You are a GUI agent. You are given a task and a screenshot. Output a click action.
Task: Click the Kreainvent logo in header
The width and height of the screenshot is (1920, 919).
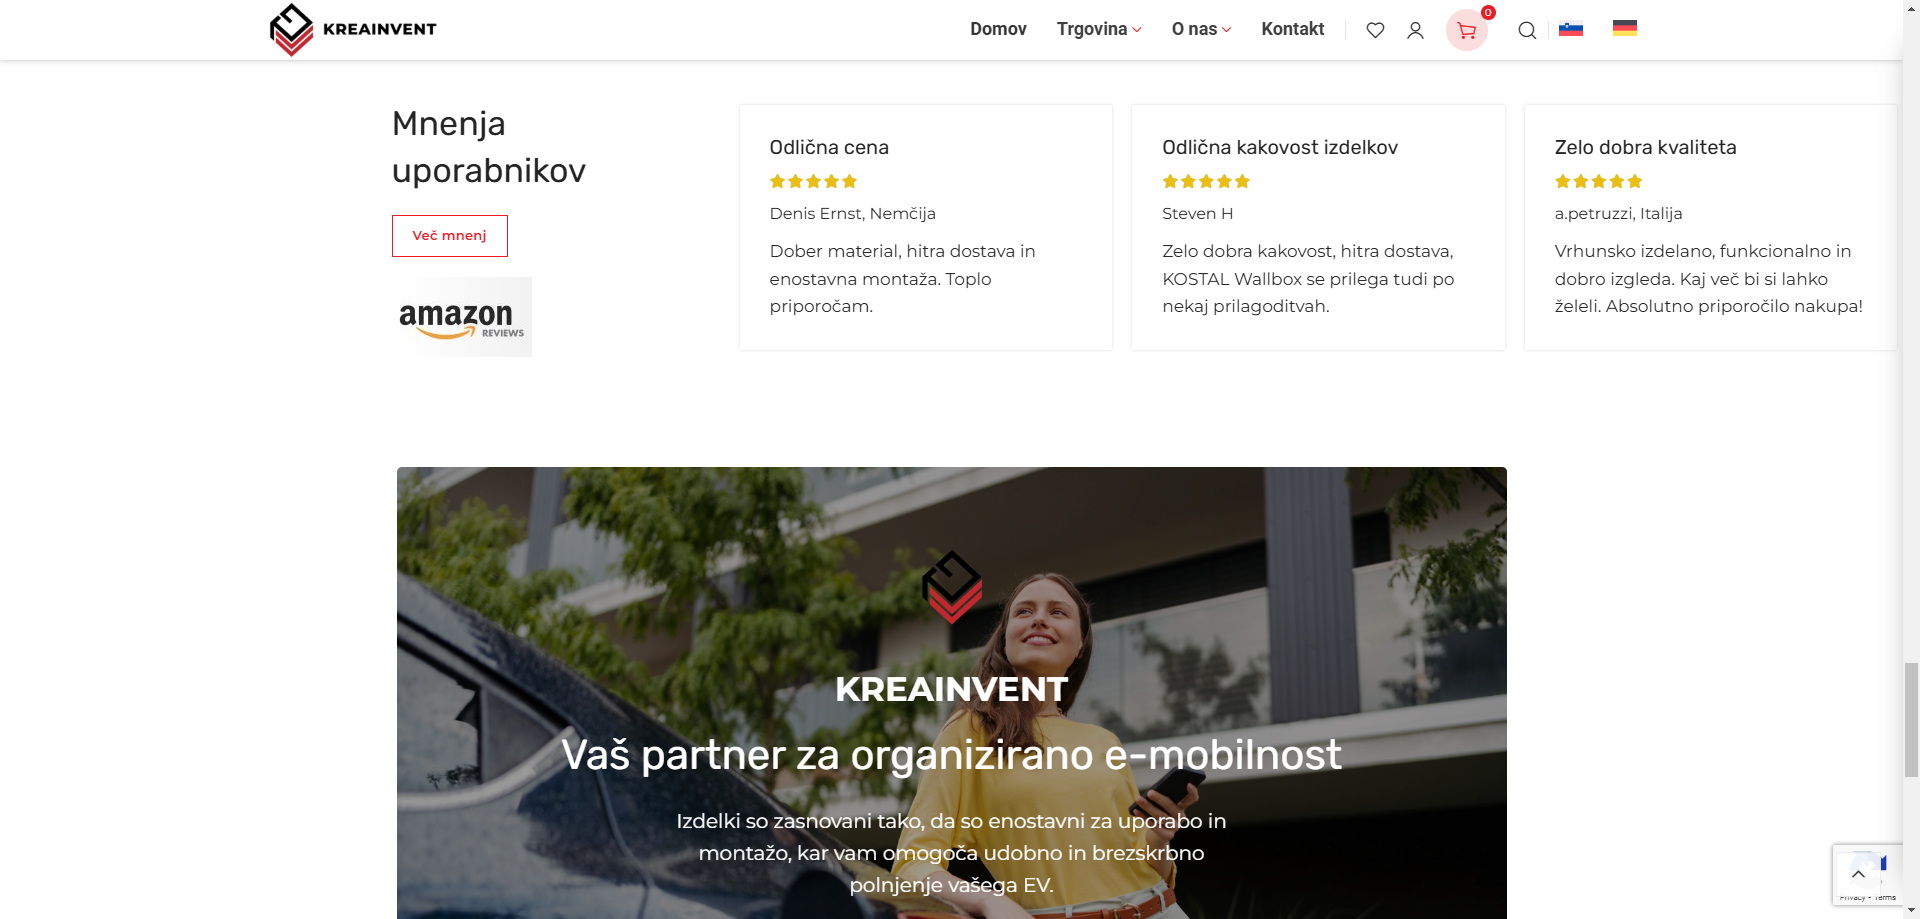coord(353,30)
